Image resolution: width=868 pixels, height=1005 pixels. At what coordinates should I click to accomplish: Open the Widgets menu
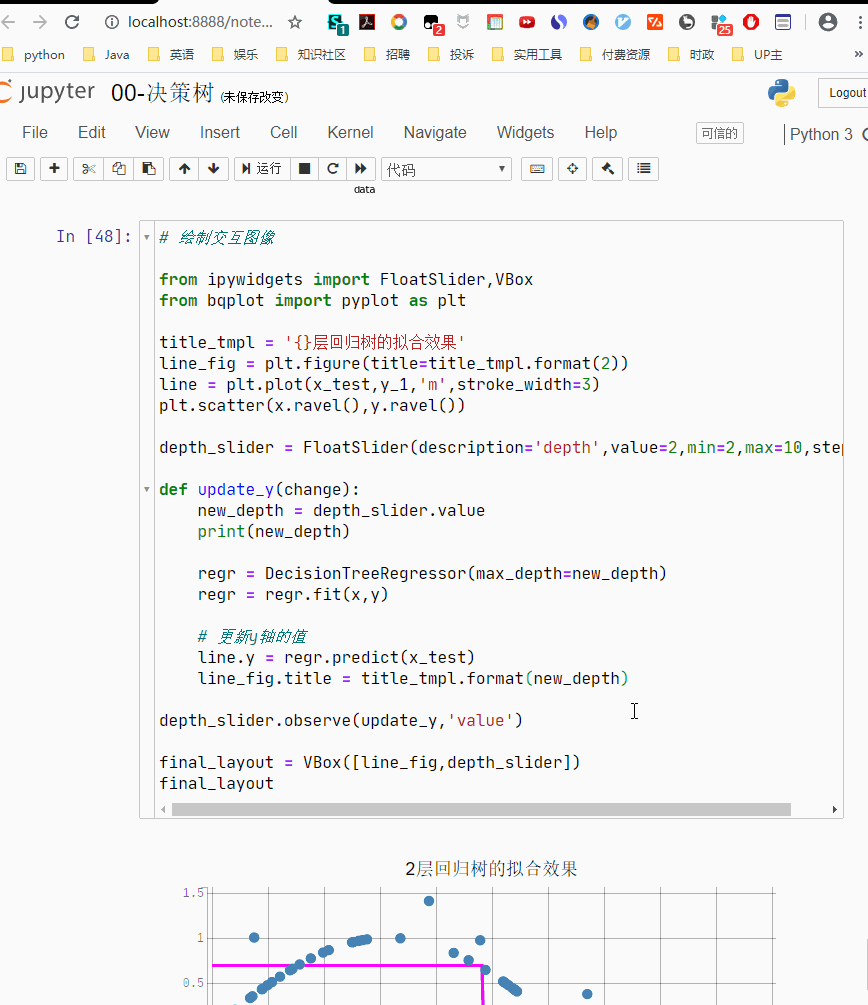coord(525,133)
